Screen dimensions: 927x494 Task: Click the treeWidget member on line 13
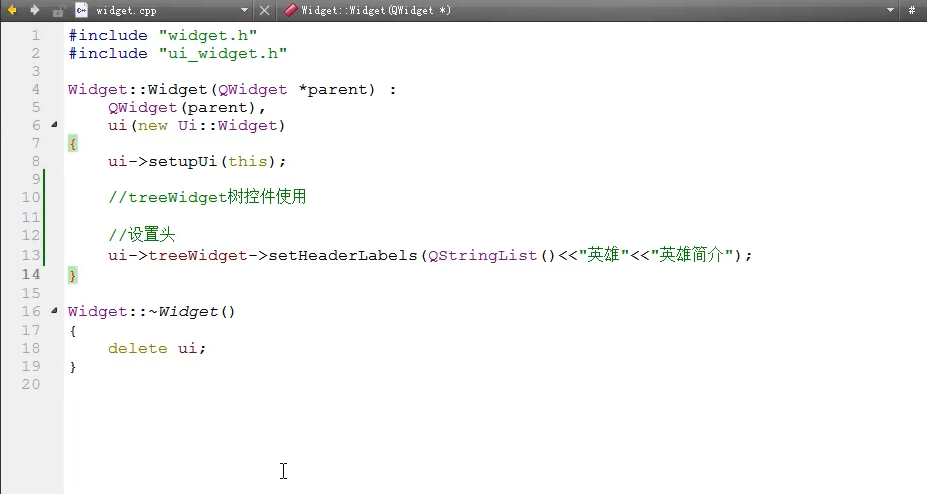click(x=197, y=256)
